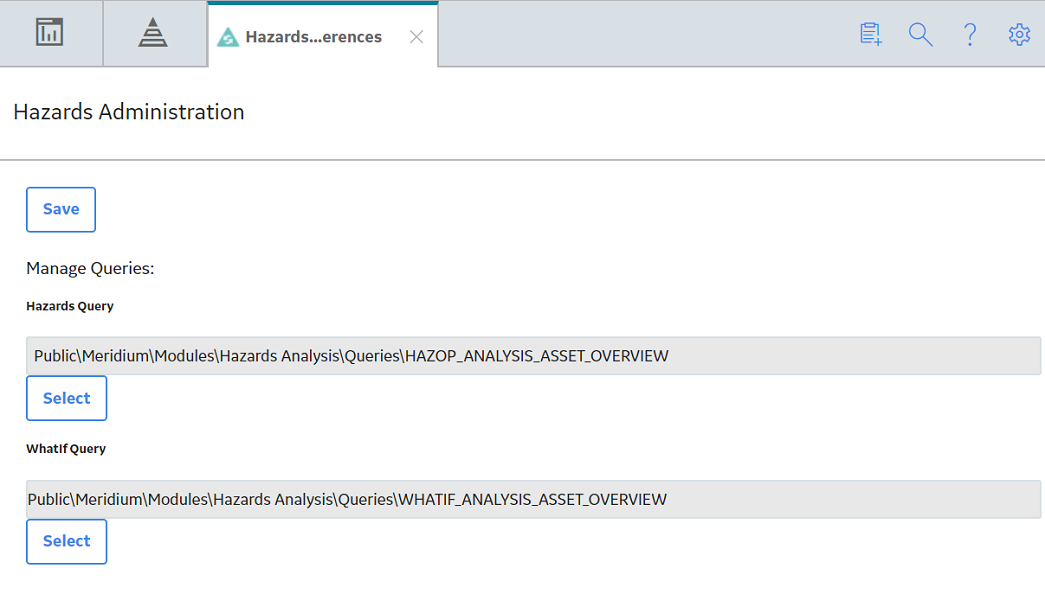Click the WhatIf Query label

tap(66, 449)
